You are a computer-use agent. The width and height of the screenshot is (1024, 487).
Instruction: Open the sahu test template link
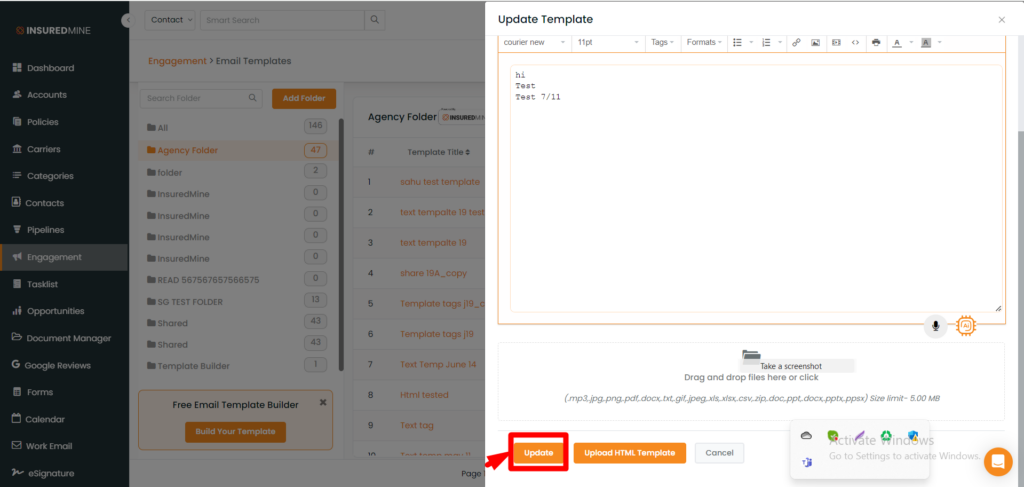(x=440, y=182)
